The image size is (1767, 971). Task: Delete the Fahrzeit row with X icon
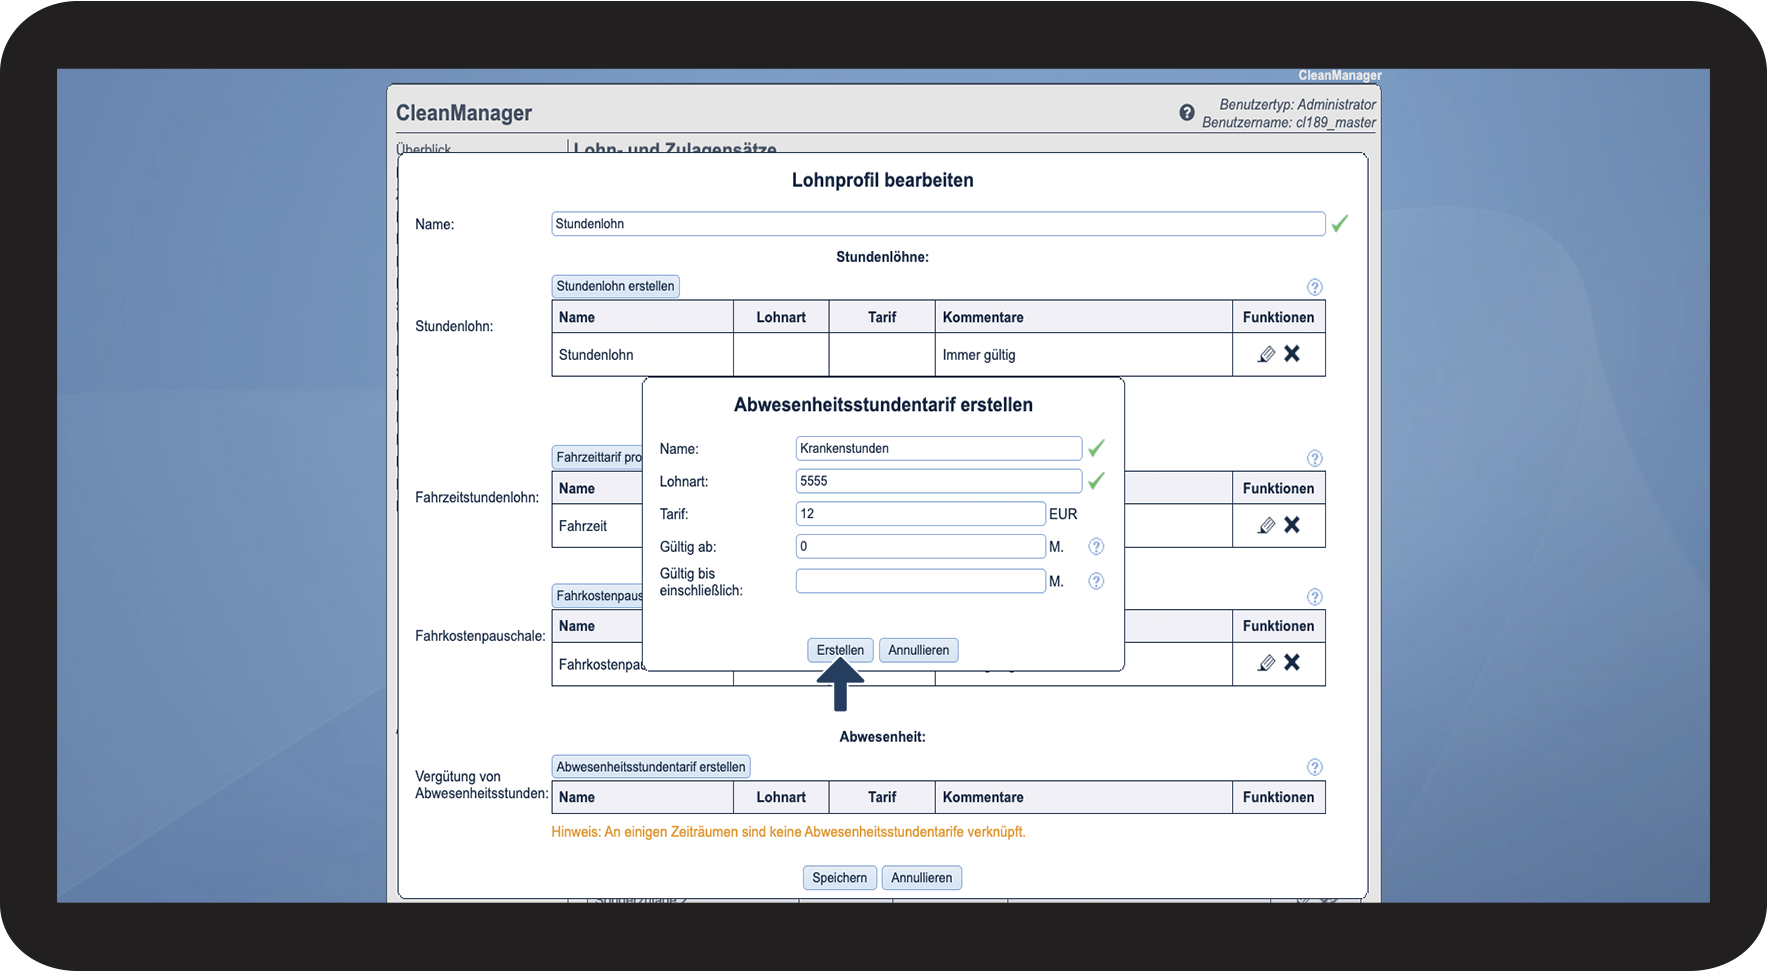point(1292,525)
